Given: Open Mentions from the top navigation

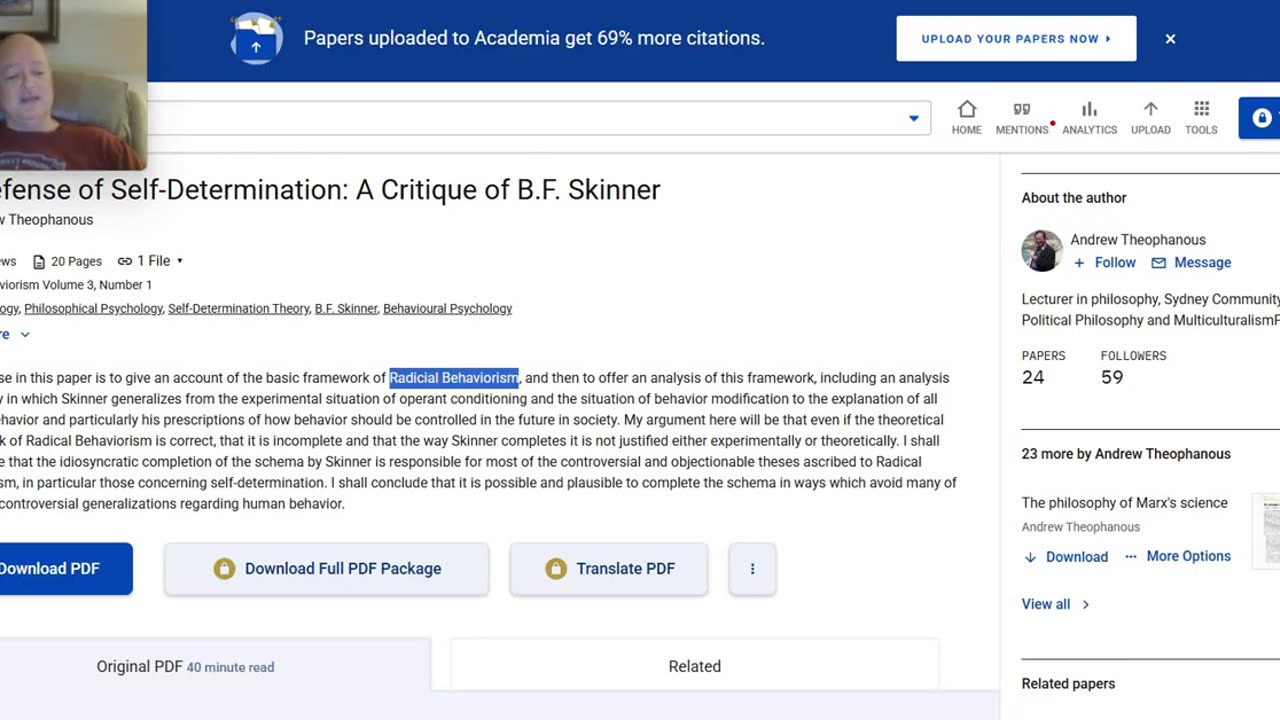Looking at the screenshot, I should (1022, 117).
